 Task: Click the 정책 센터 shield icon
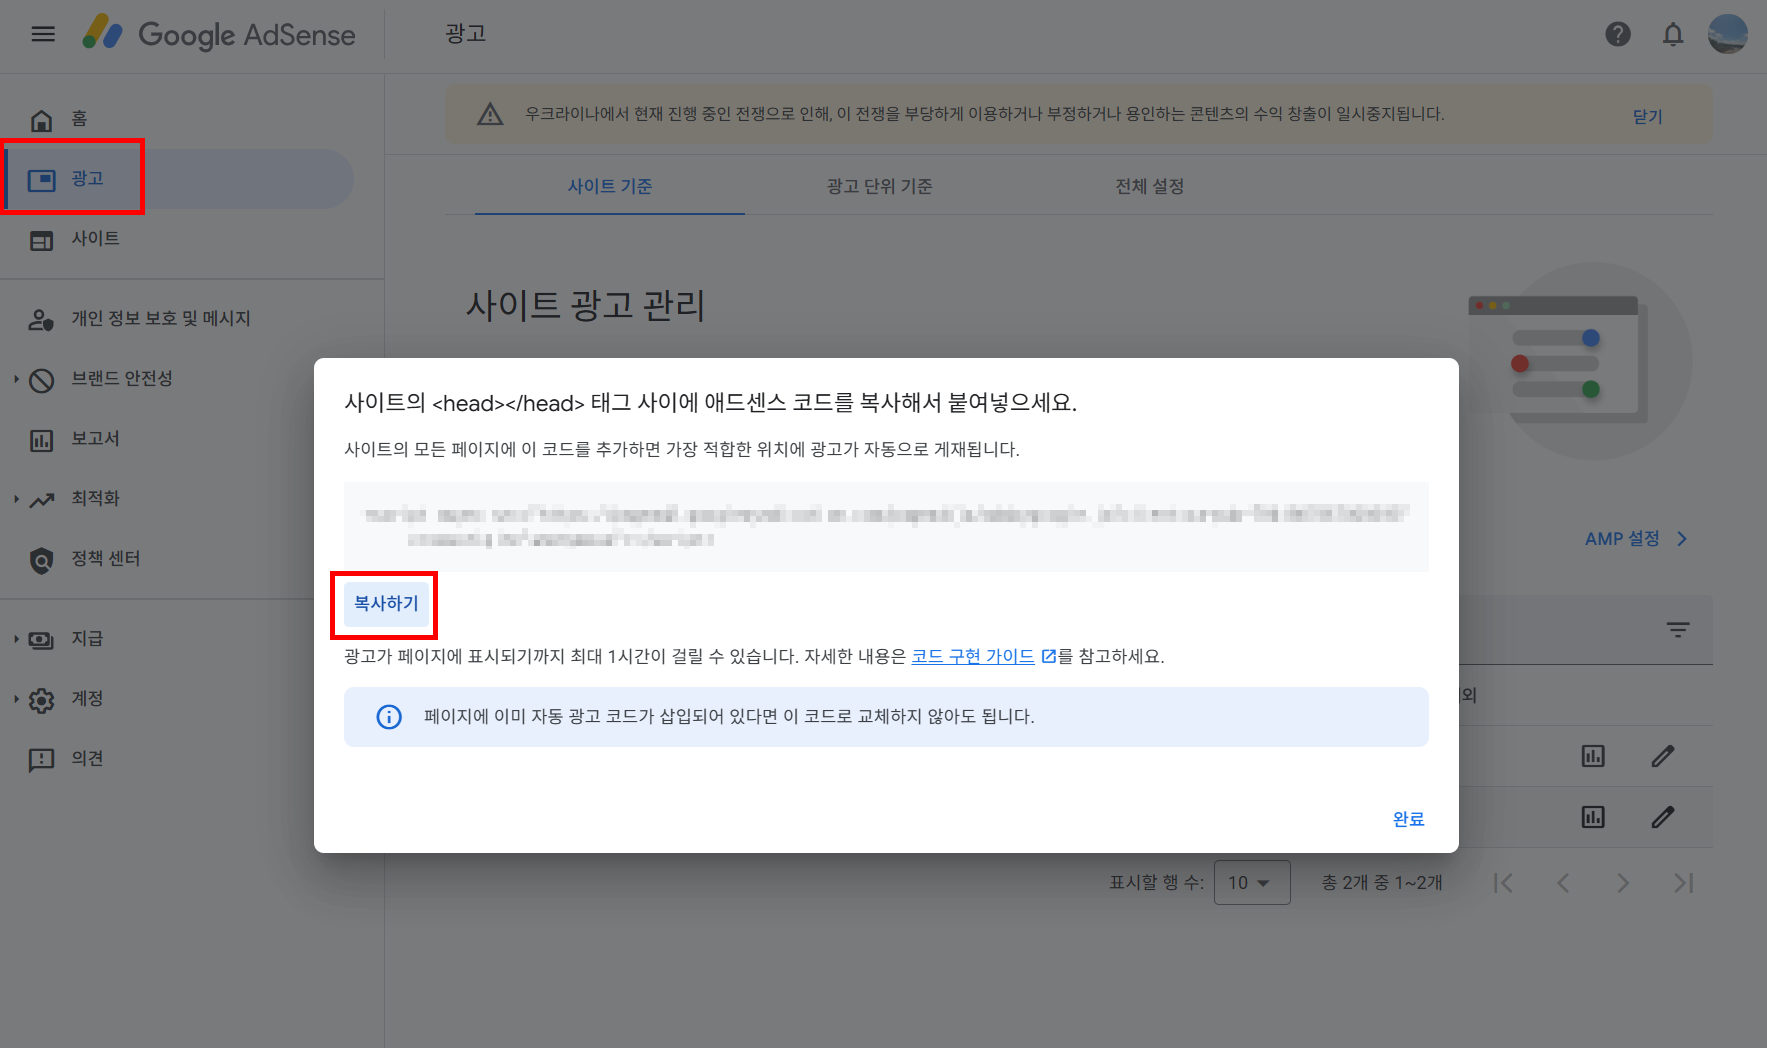[41, 560]
